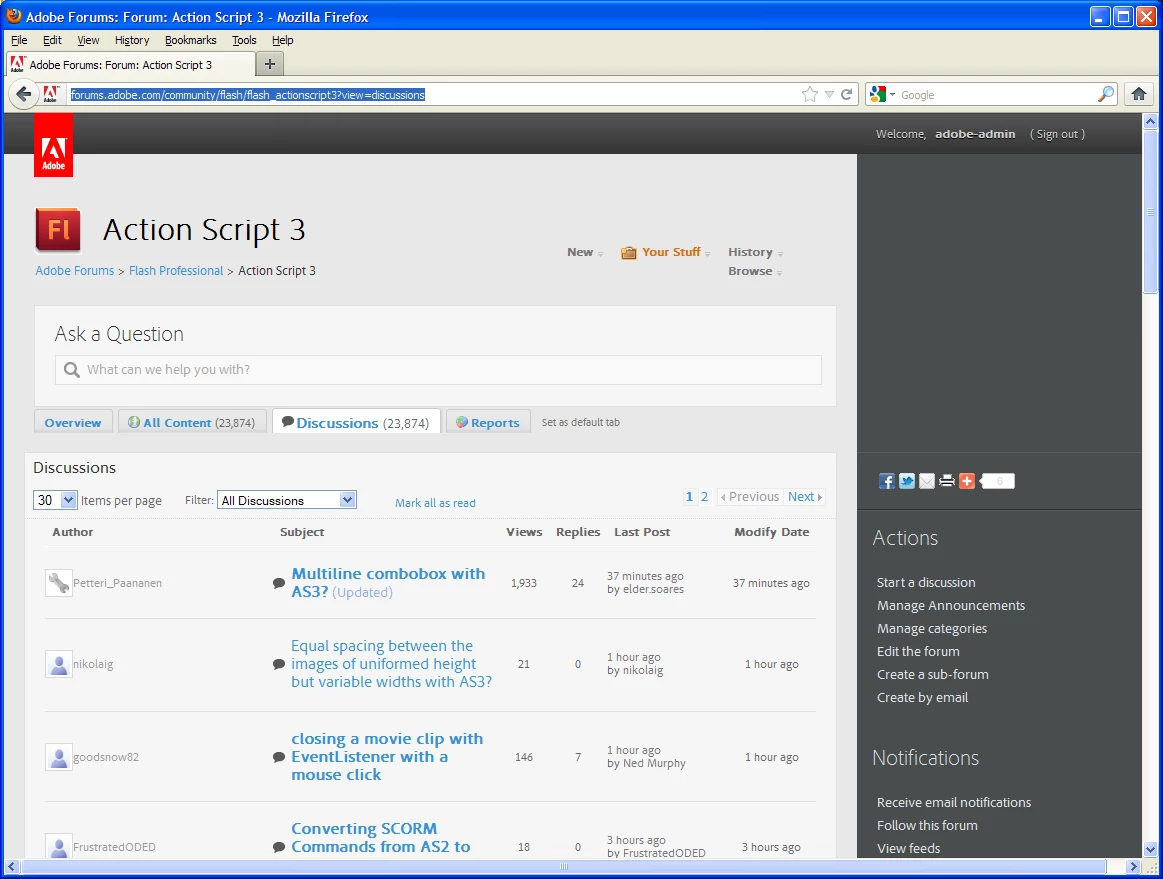Viewport: 1163px width, 879px height.
Task: Expand the History menu
Action: coord(755,252)
